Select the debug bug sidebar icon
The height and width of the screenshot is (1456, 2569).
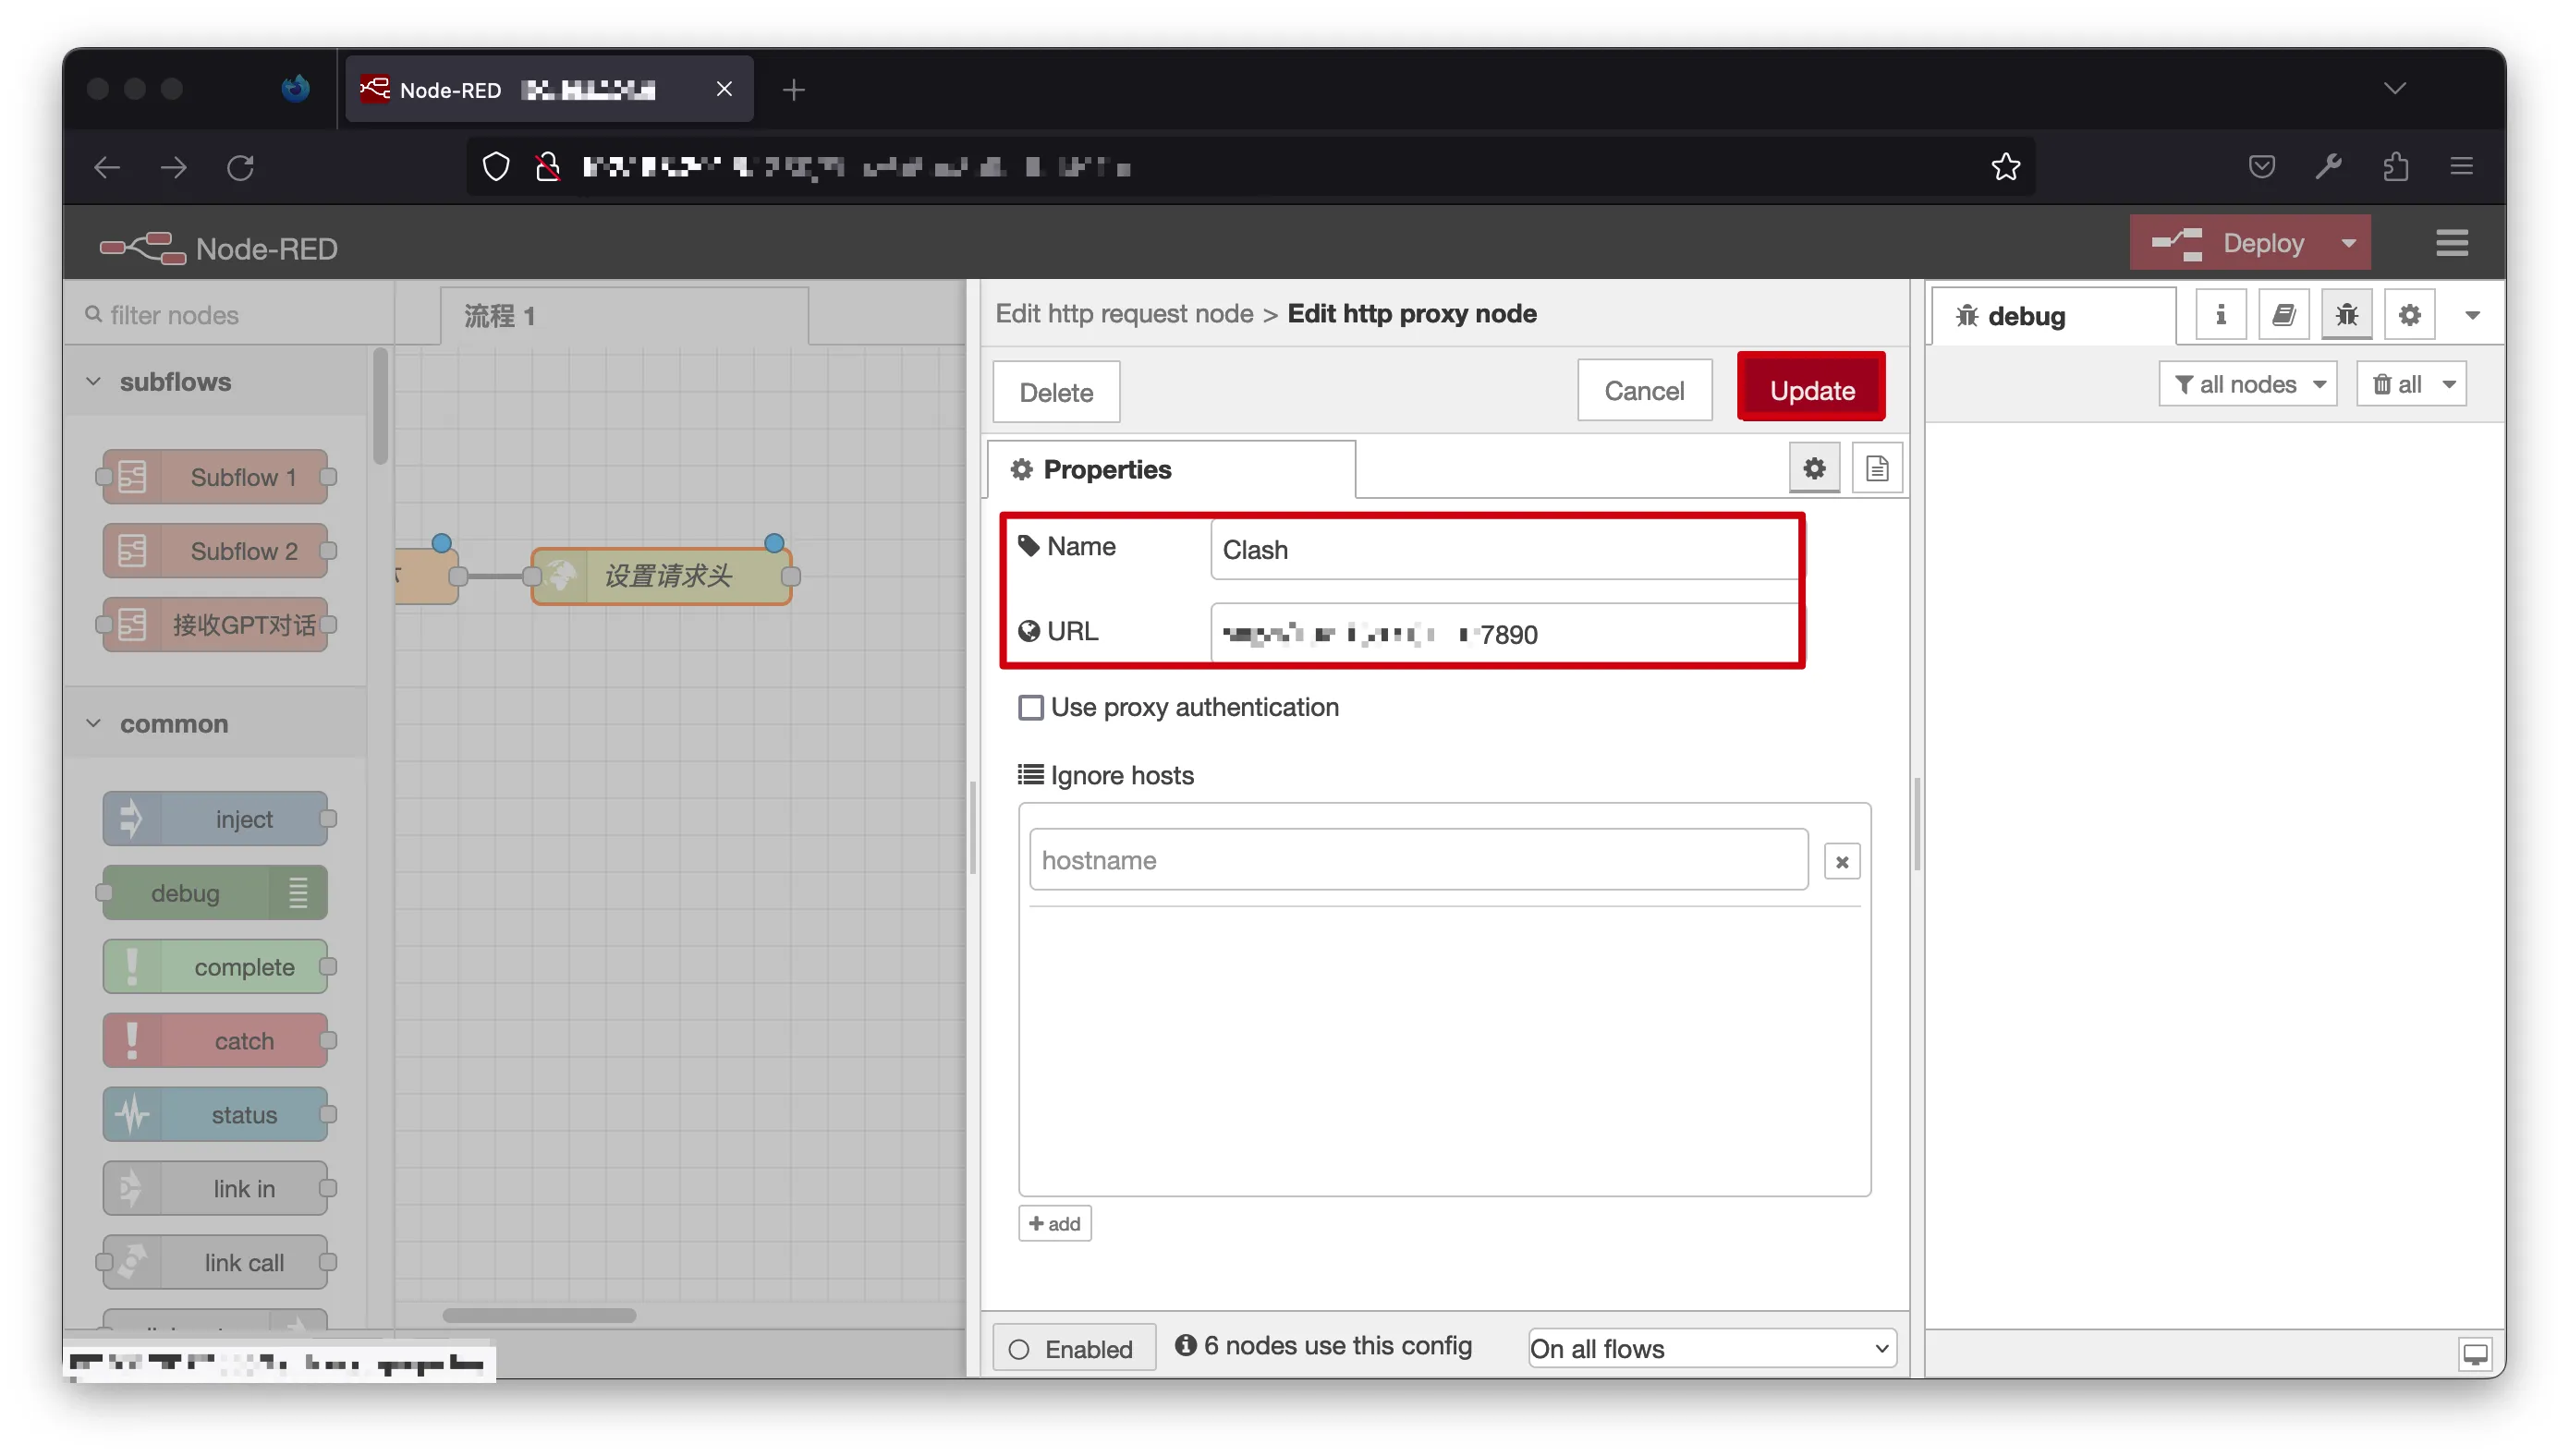2346,316
